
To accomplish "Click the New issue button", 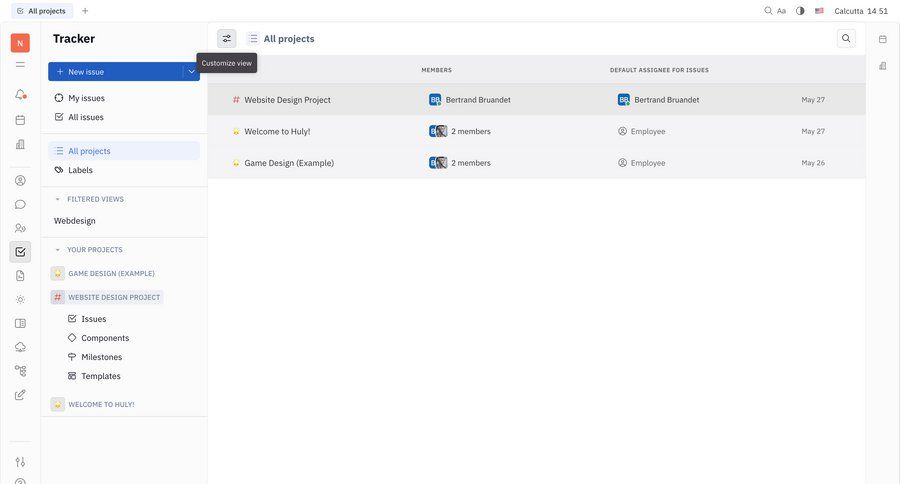I will click(115, 72).
